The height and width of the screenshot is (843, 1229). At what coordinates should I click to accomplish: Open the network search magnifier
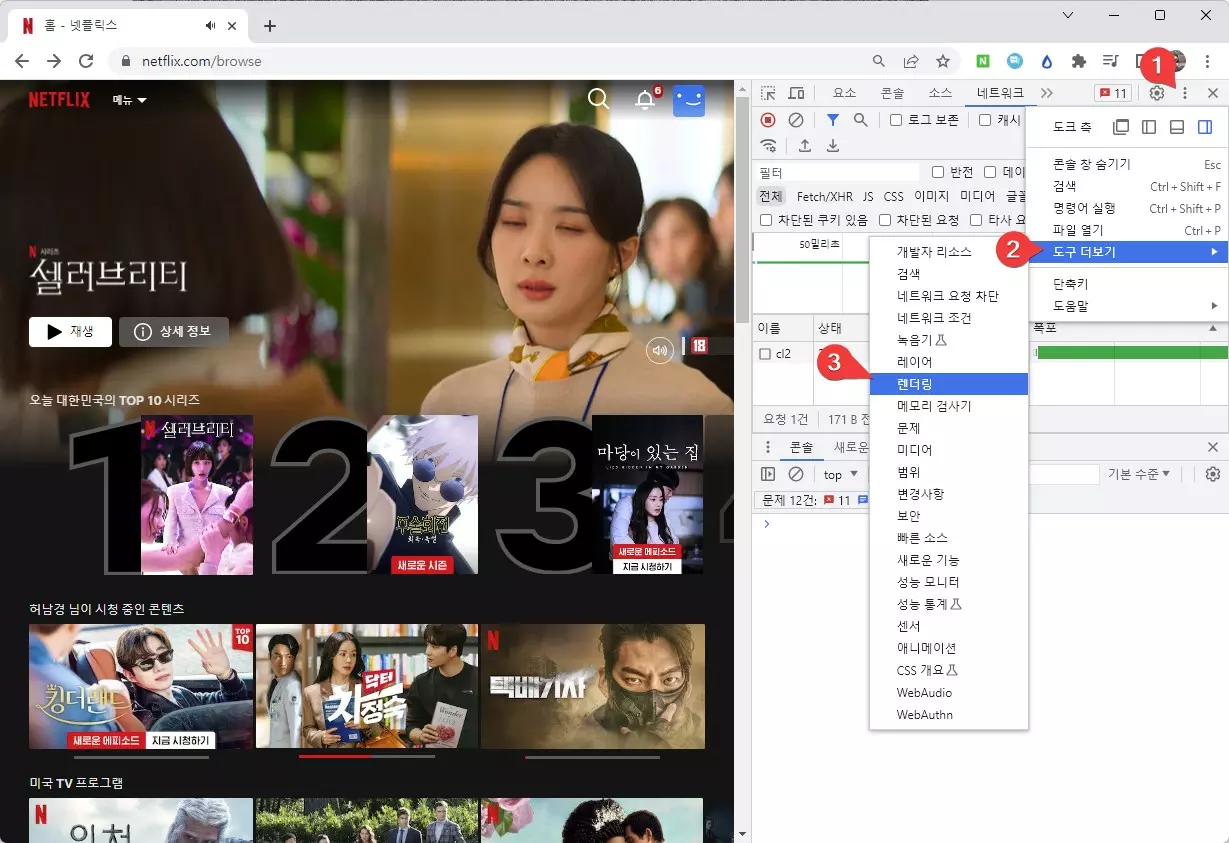[x=860, y=120]
